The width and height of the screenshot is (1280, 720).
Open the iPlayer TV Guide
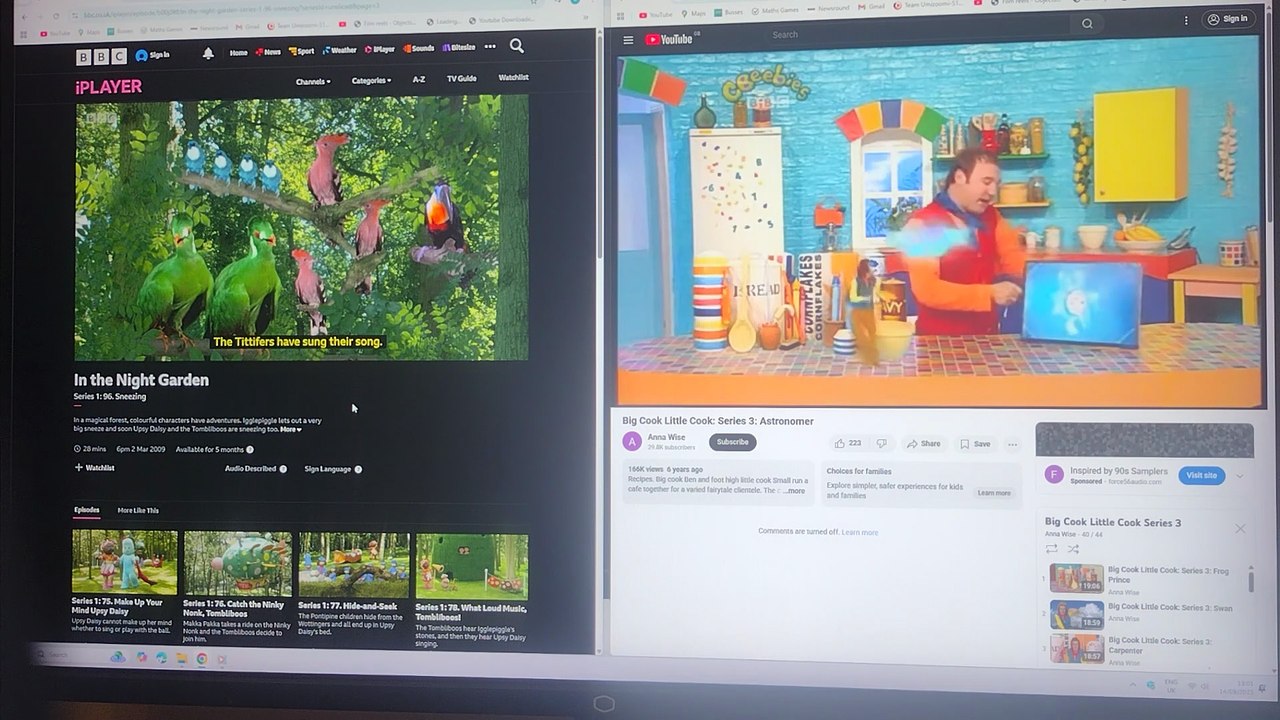(x=461, y=78)
